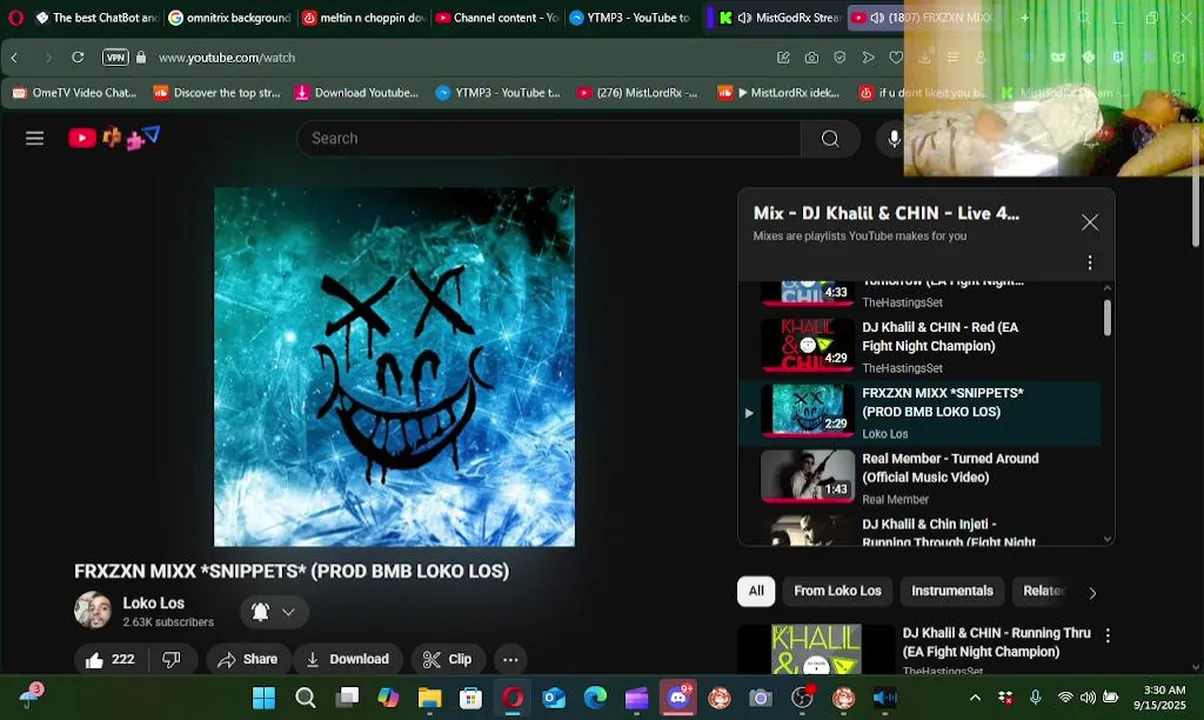Play DJ Khalil & CHIN - Red from mix
This screenshot has height=720, width=1204.
coord(920,346)
